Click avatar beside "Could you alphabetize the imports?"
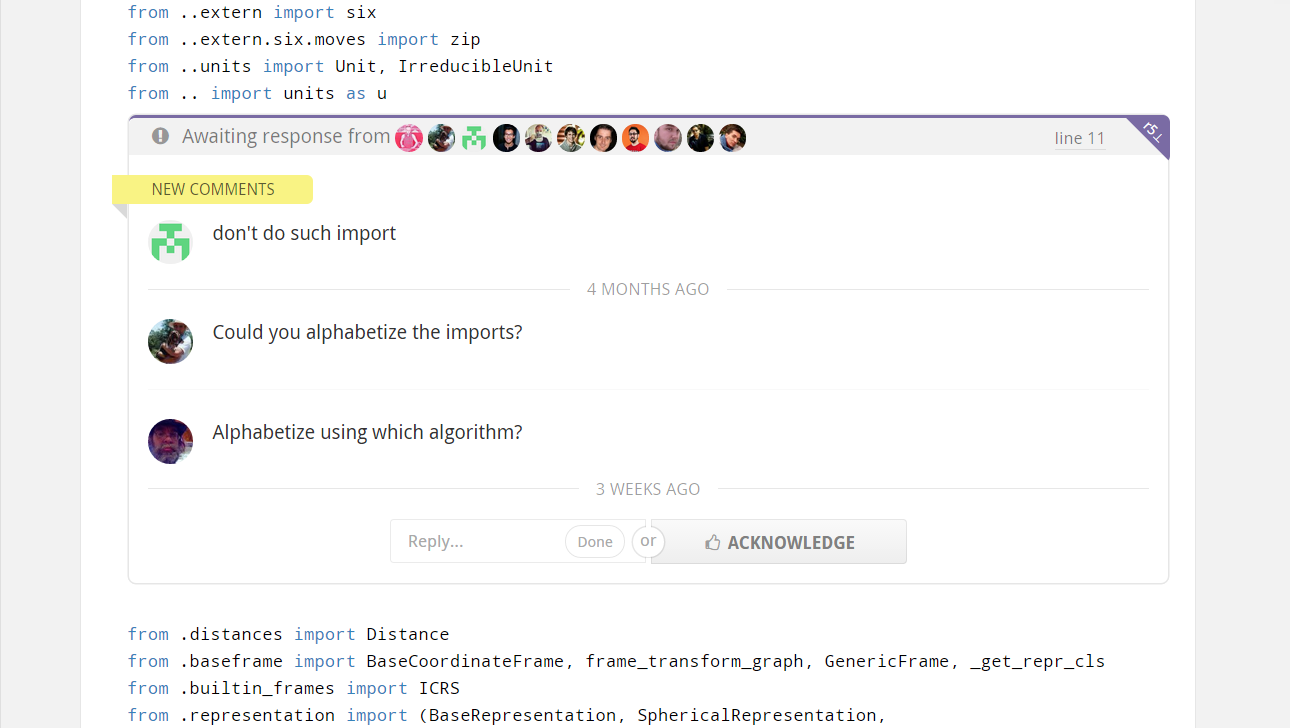The width and height of the screenshot is (1290, 728). click(170, 341)
